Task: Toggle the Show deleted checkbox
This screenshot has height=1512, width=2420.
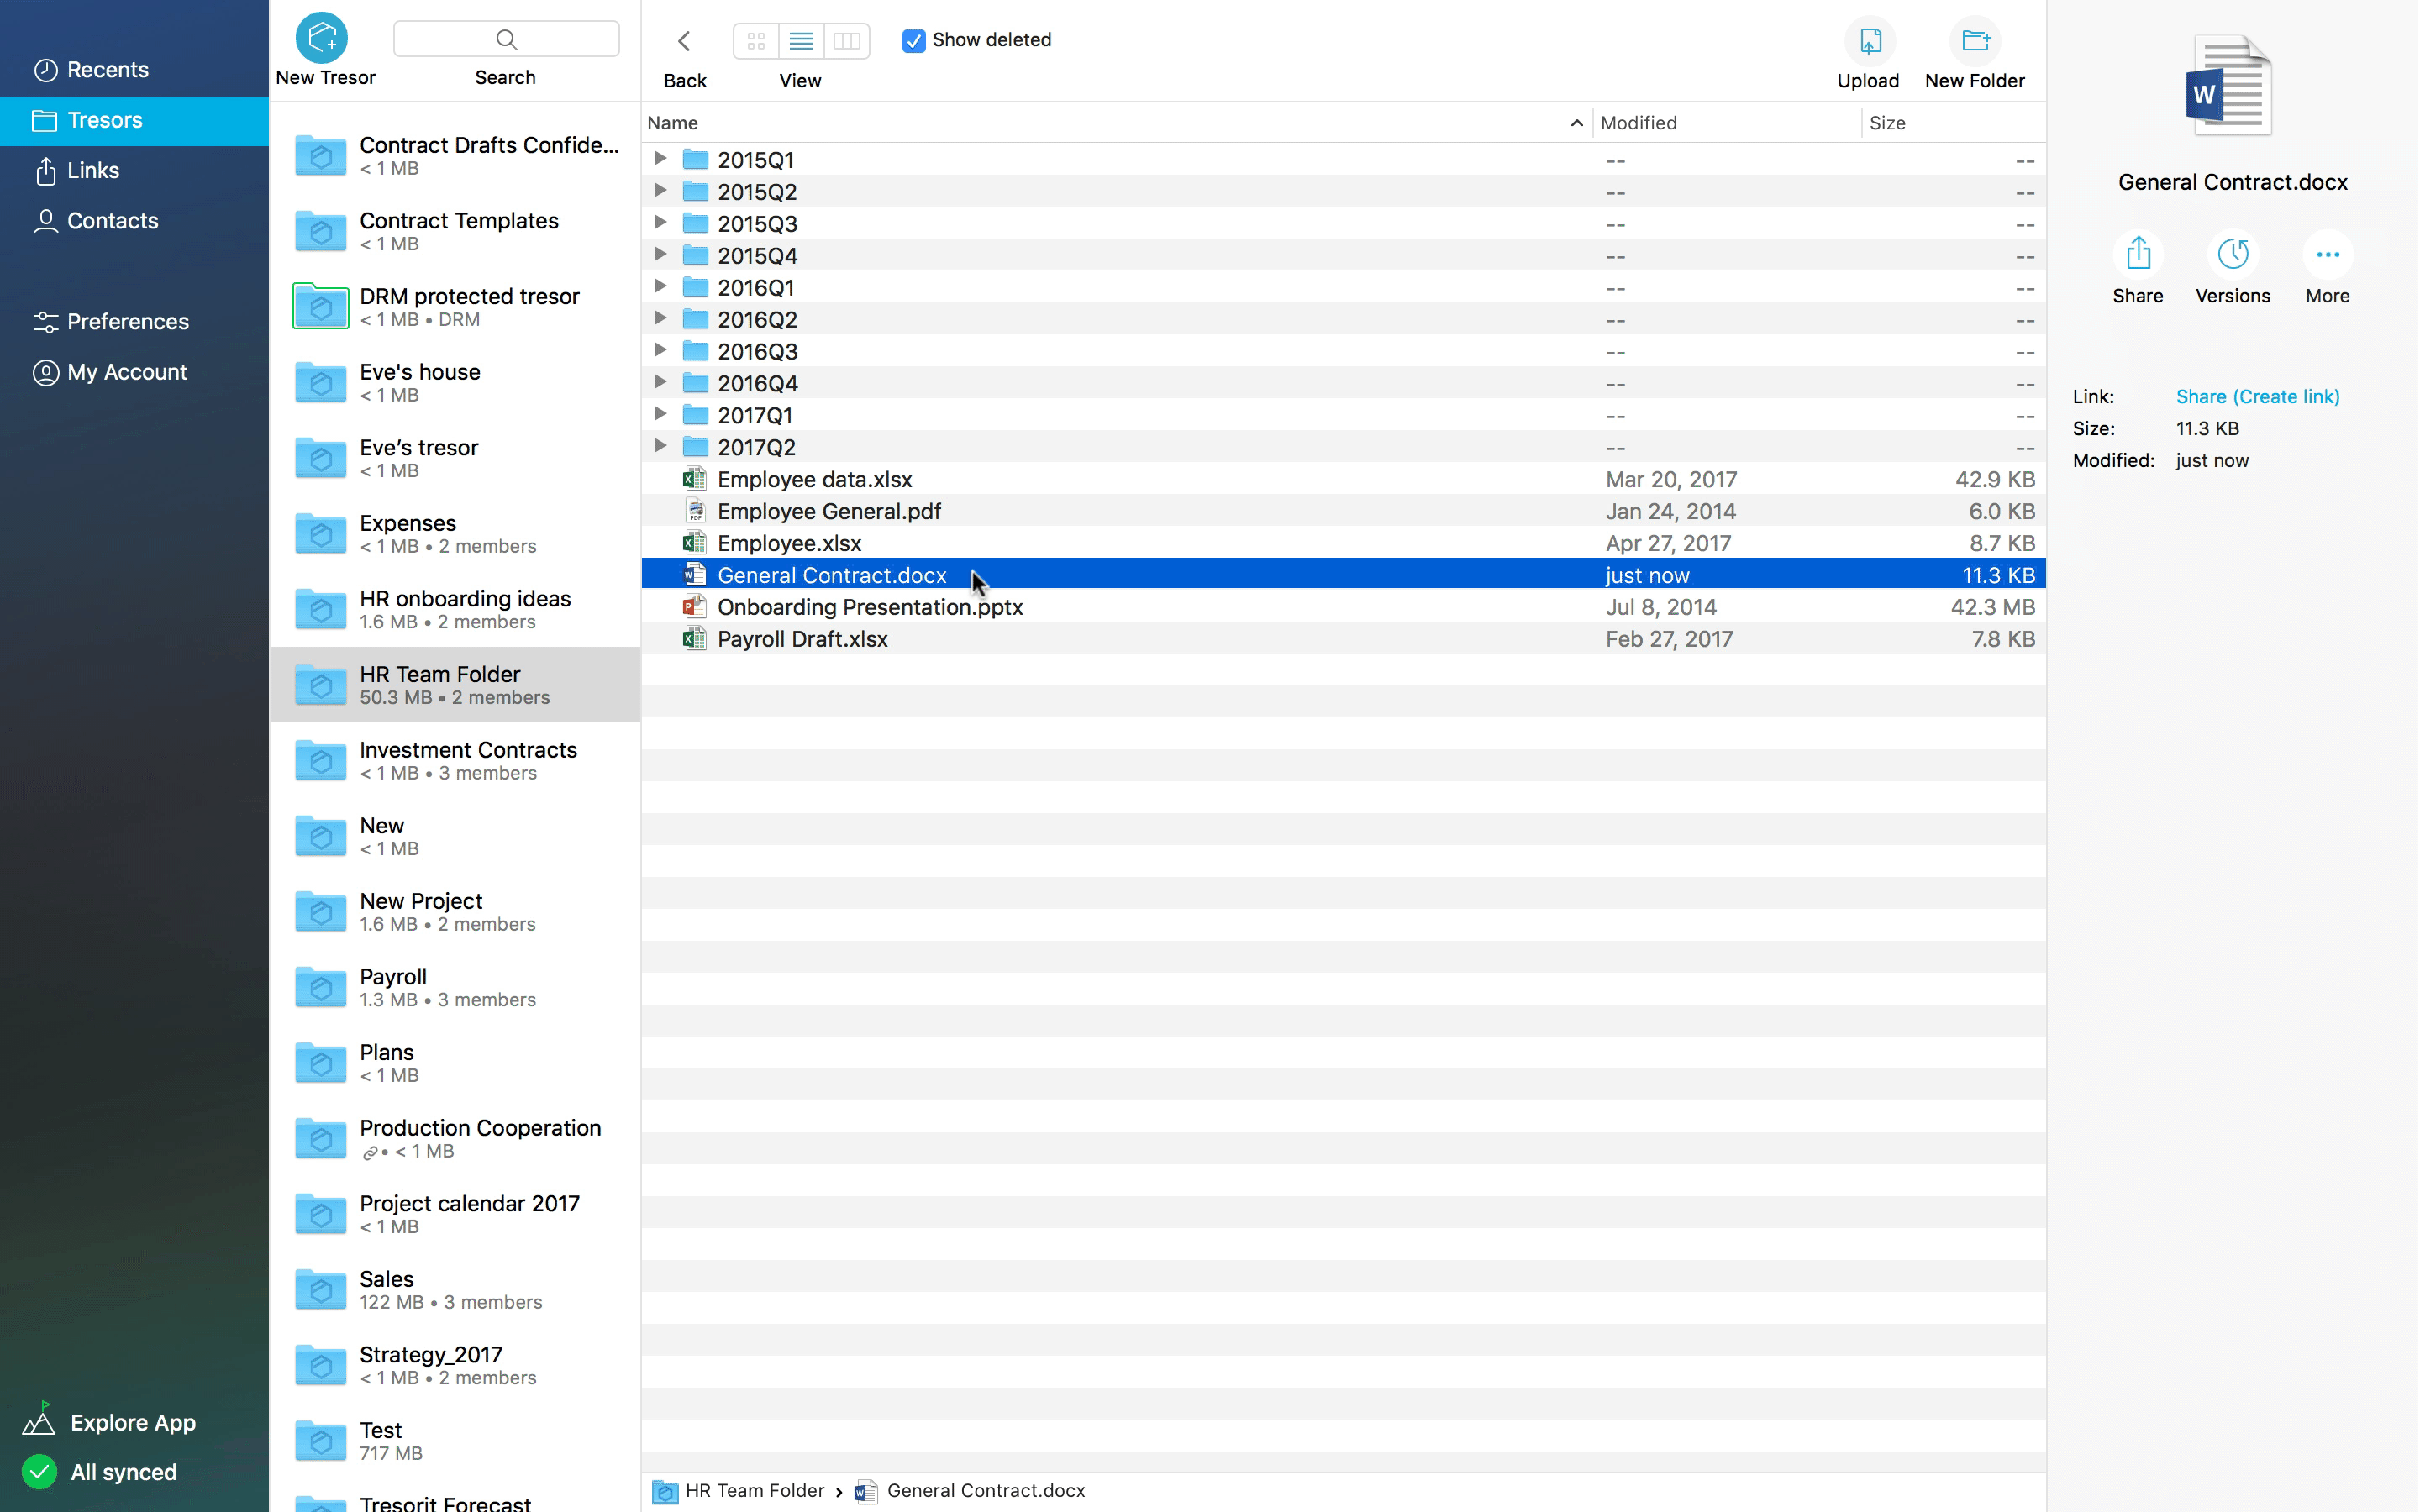Action: pos(911,39)
